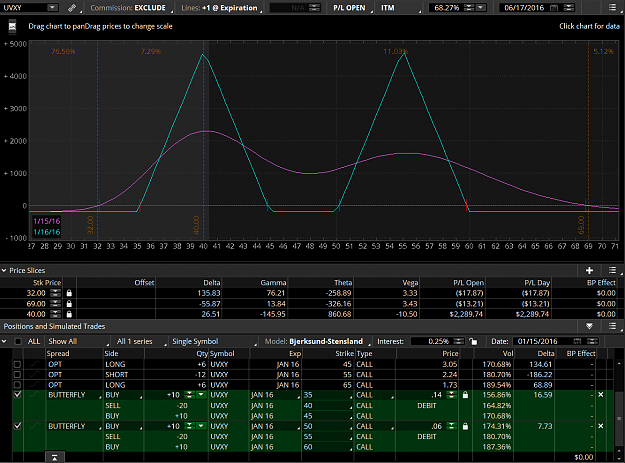Check the OPT LONG 45 CALL row checkbox
The image size is (625, 463).
pos(17,364)
